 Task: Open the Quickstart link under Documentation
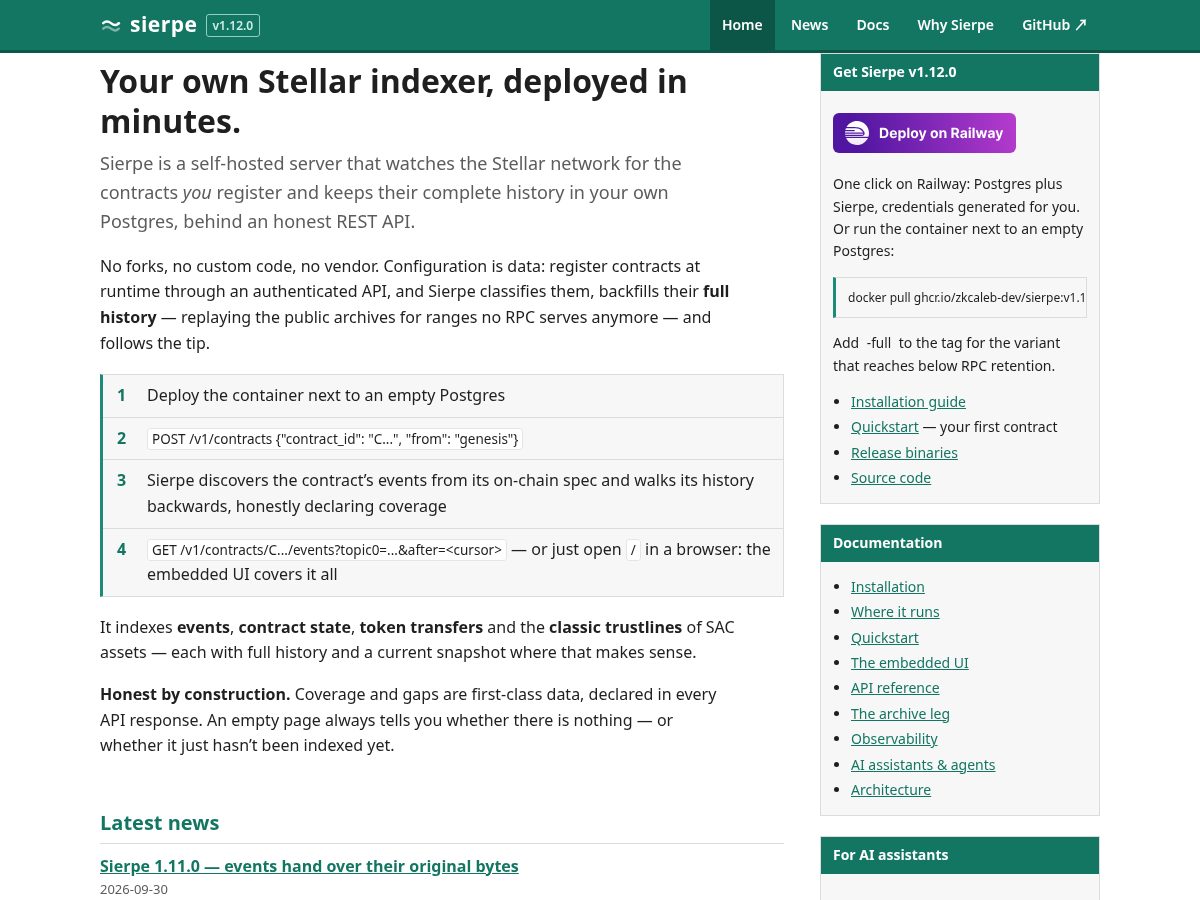884,638
